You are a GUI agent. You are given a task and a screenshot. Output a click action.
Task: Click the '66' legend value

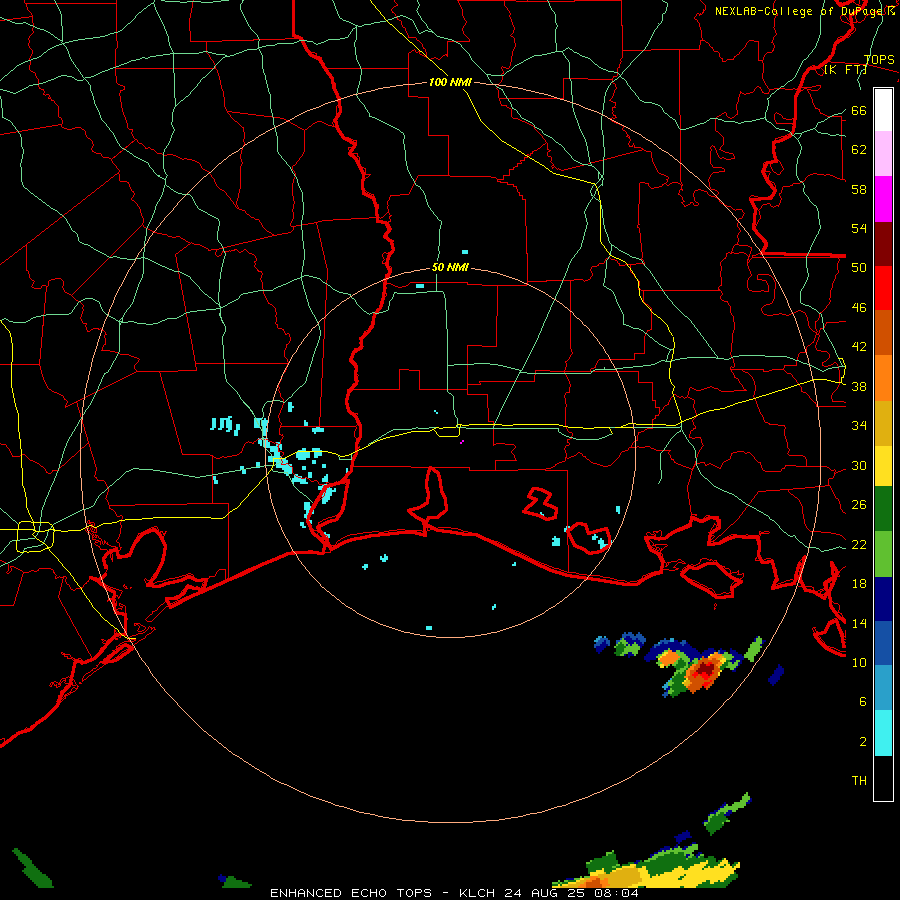[x=859, y=110]
